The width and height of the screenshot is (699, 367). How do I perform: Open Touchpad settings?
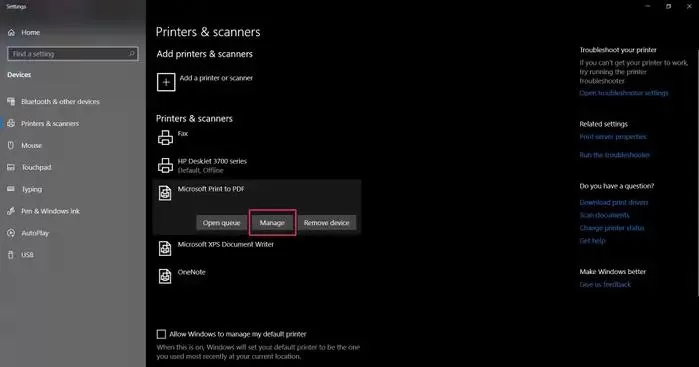pyautogui.click(x=36, y=167)
